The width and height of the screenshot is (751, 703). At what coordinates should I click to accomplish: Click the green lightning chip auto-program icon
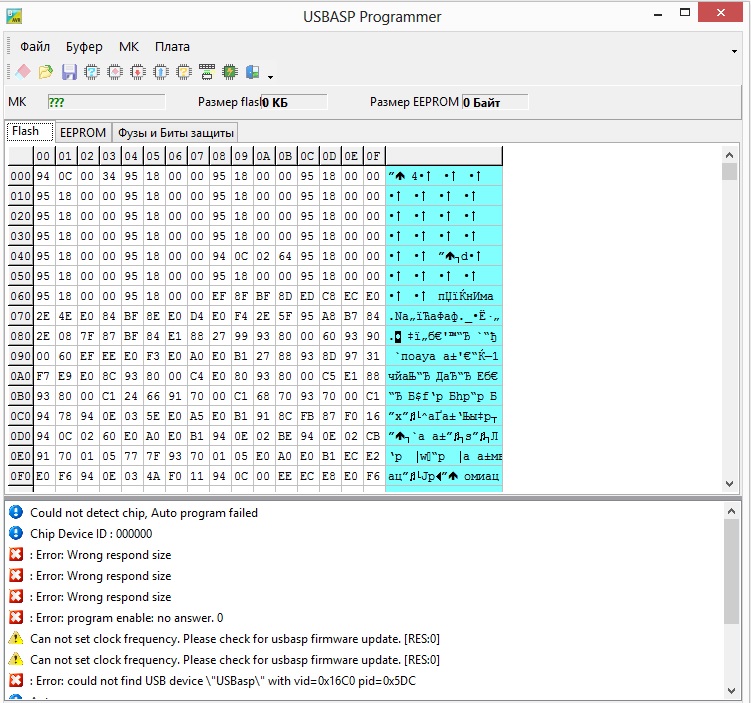pyautogui.click(x=230, y=72)
